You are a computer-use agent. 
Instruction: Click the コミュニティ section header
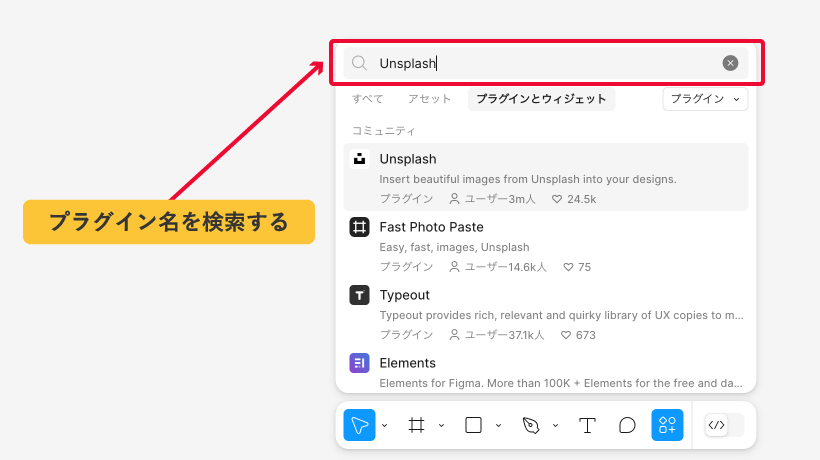pyautogui.click(x=383, y=131)
